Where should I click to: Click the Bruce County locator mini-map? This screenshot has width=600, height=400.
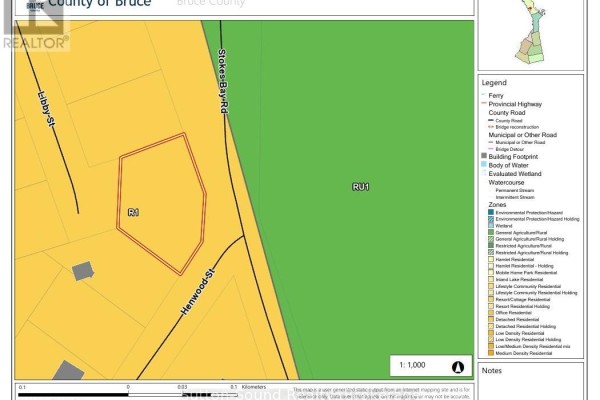click(531, 31)
